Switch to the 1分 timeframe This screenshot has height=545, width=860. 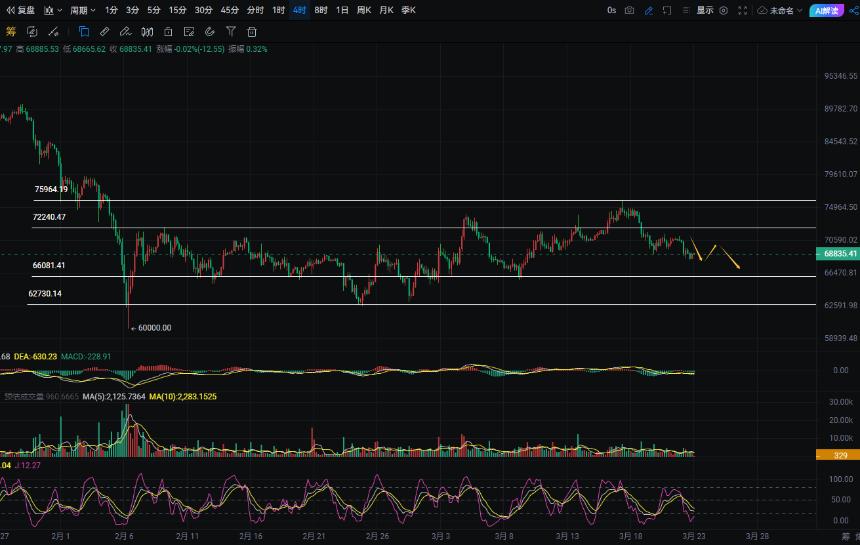[x=111, y=10]
